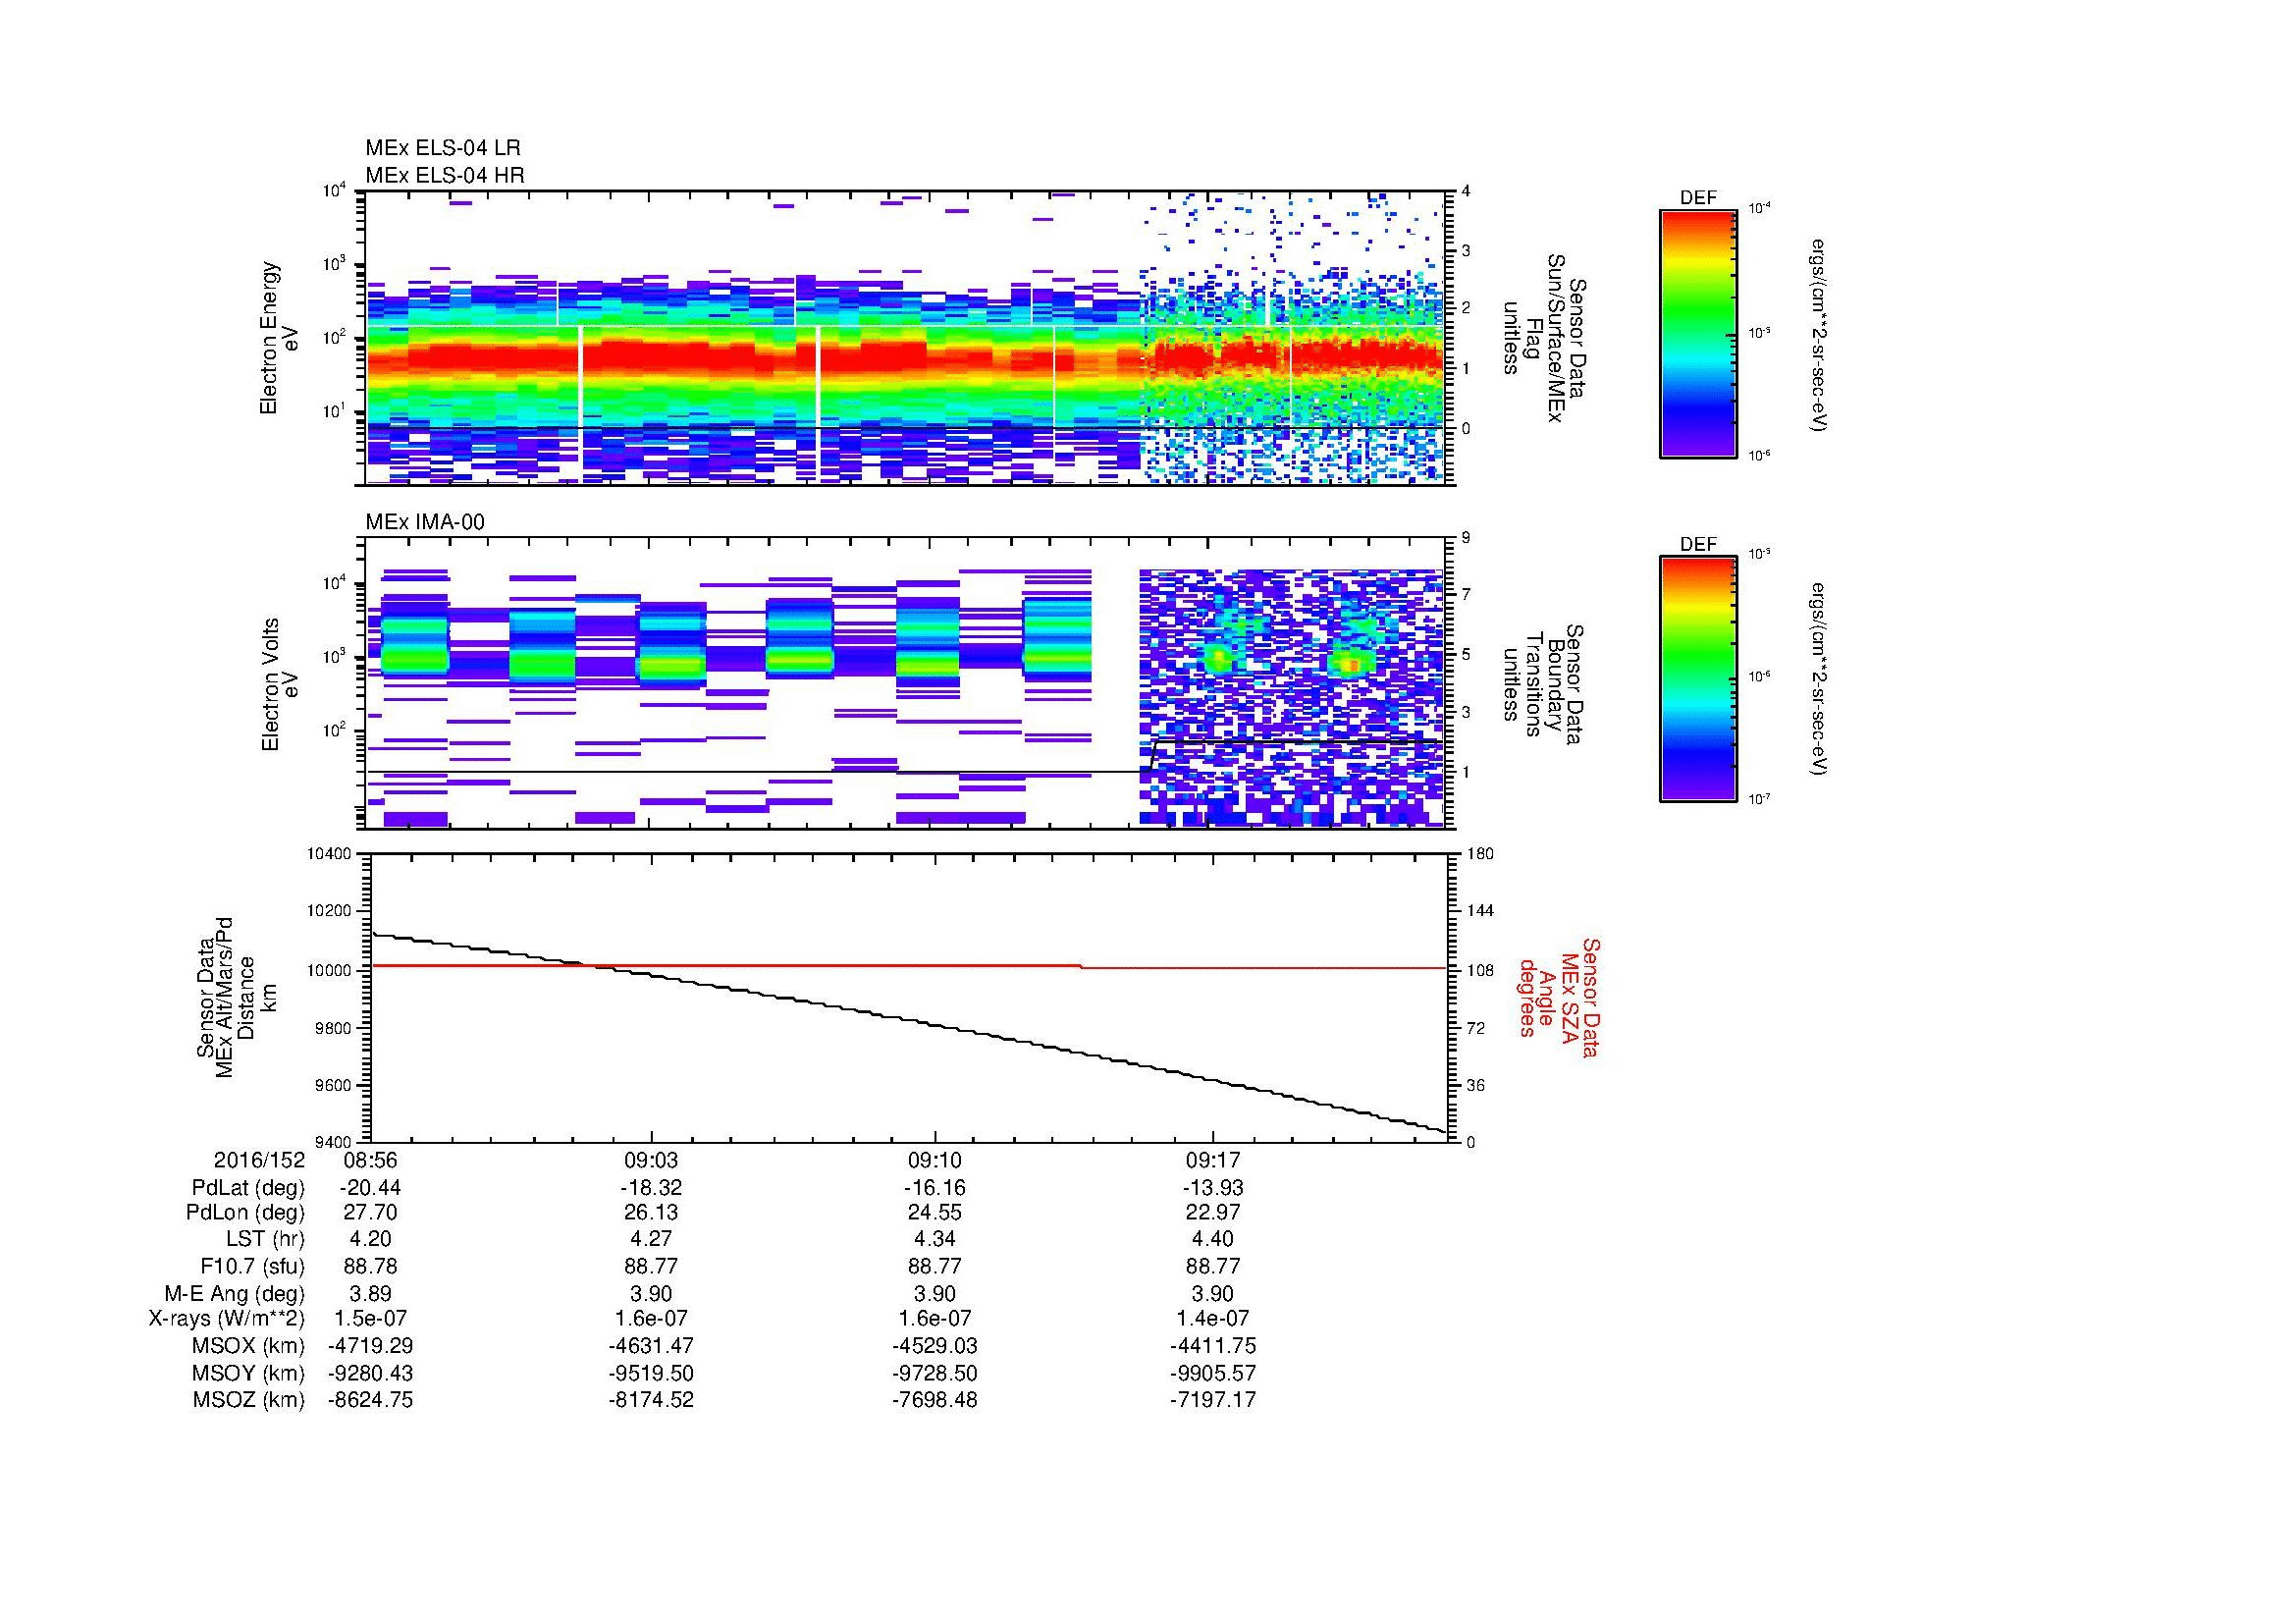Click the SZA axis tick '36'
The width and height of the screenshot is (2296, 1623).
[1475, 1085]
